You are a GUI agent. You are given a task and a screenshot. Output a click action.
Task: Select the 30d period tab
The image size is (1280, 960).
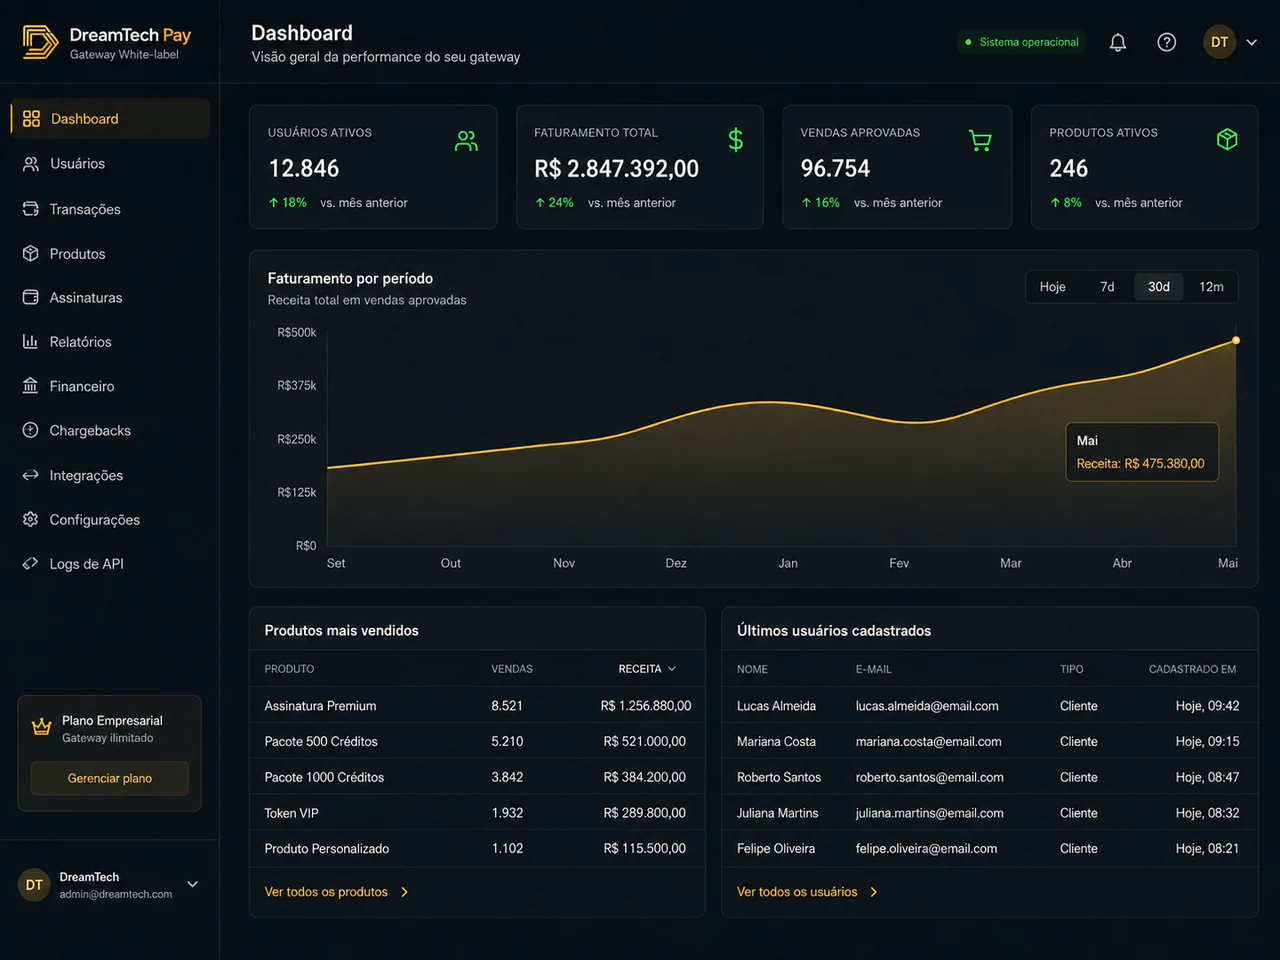pos(1159,287)
